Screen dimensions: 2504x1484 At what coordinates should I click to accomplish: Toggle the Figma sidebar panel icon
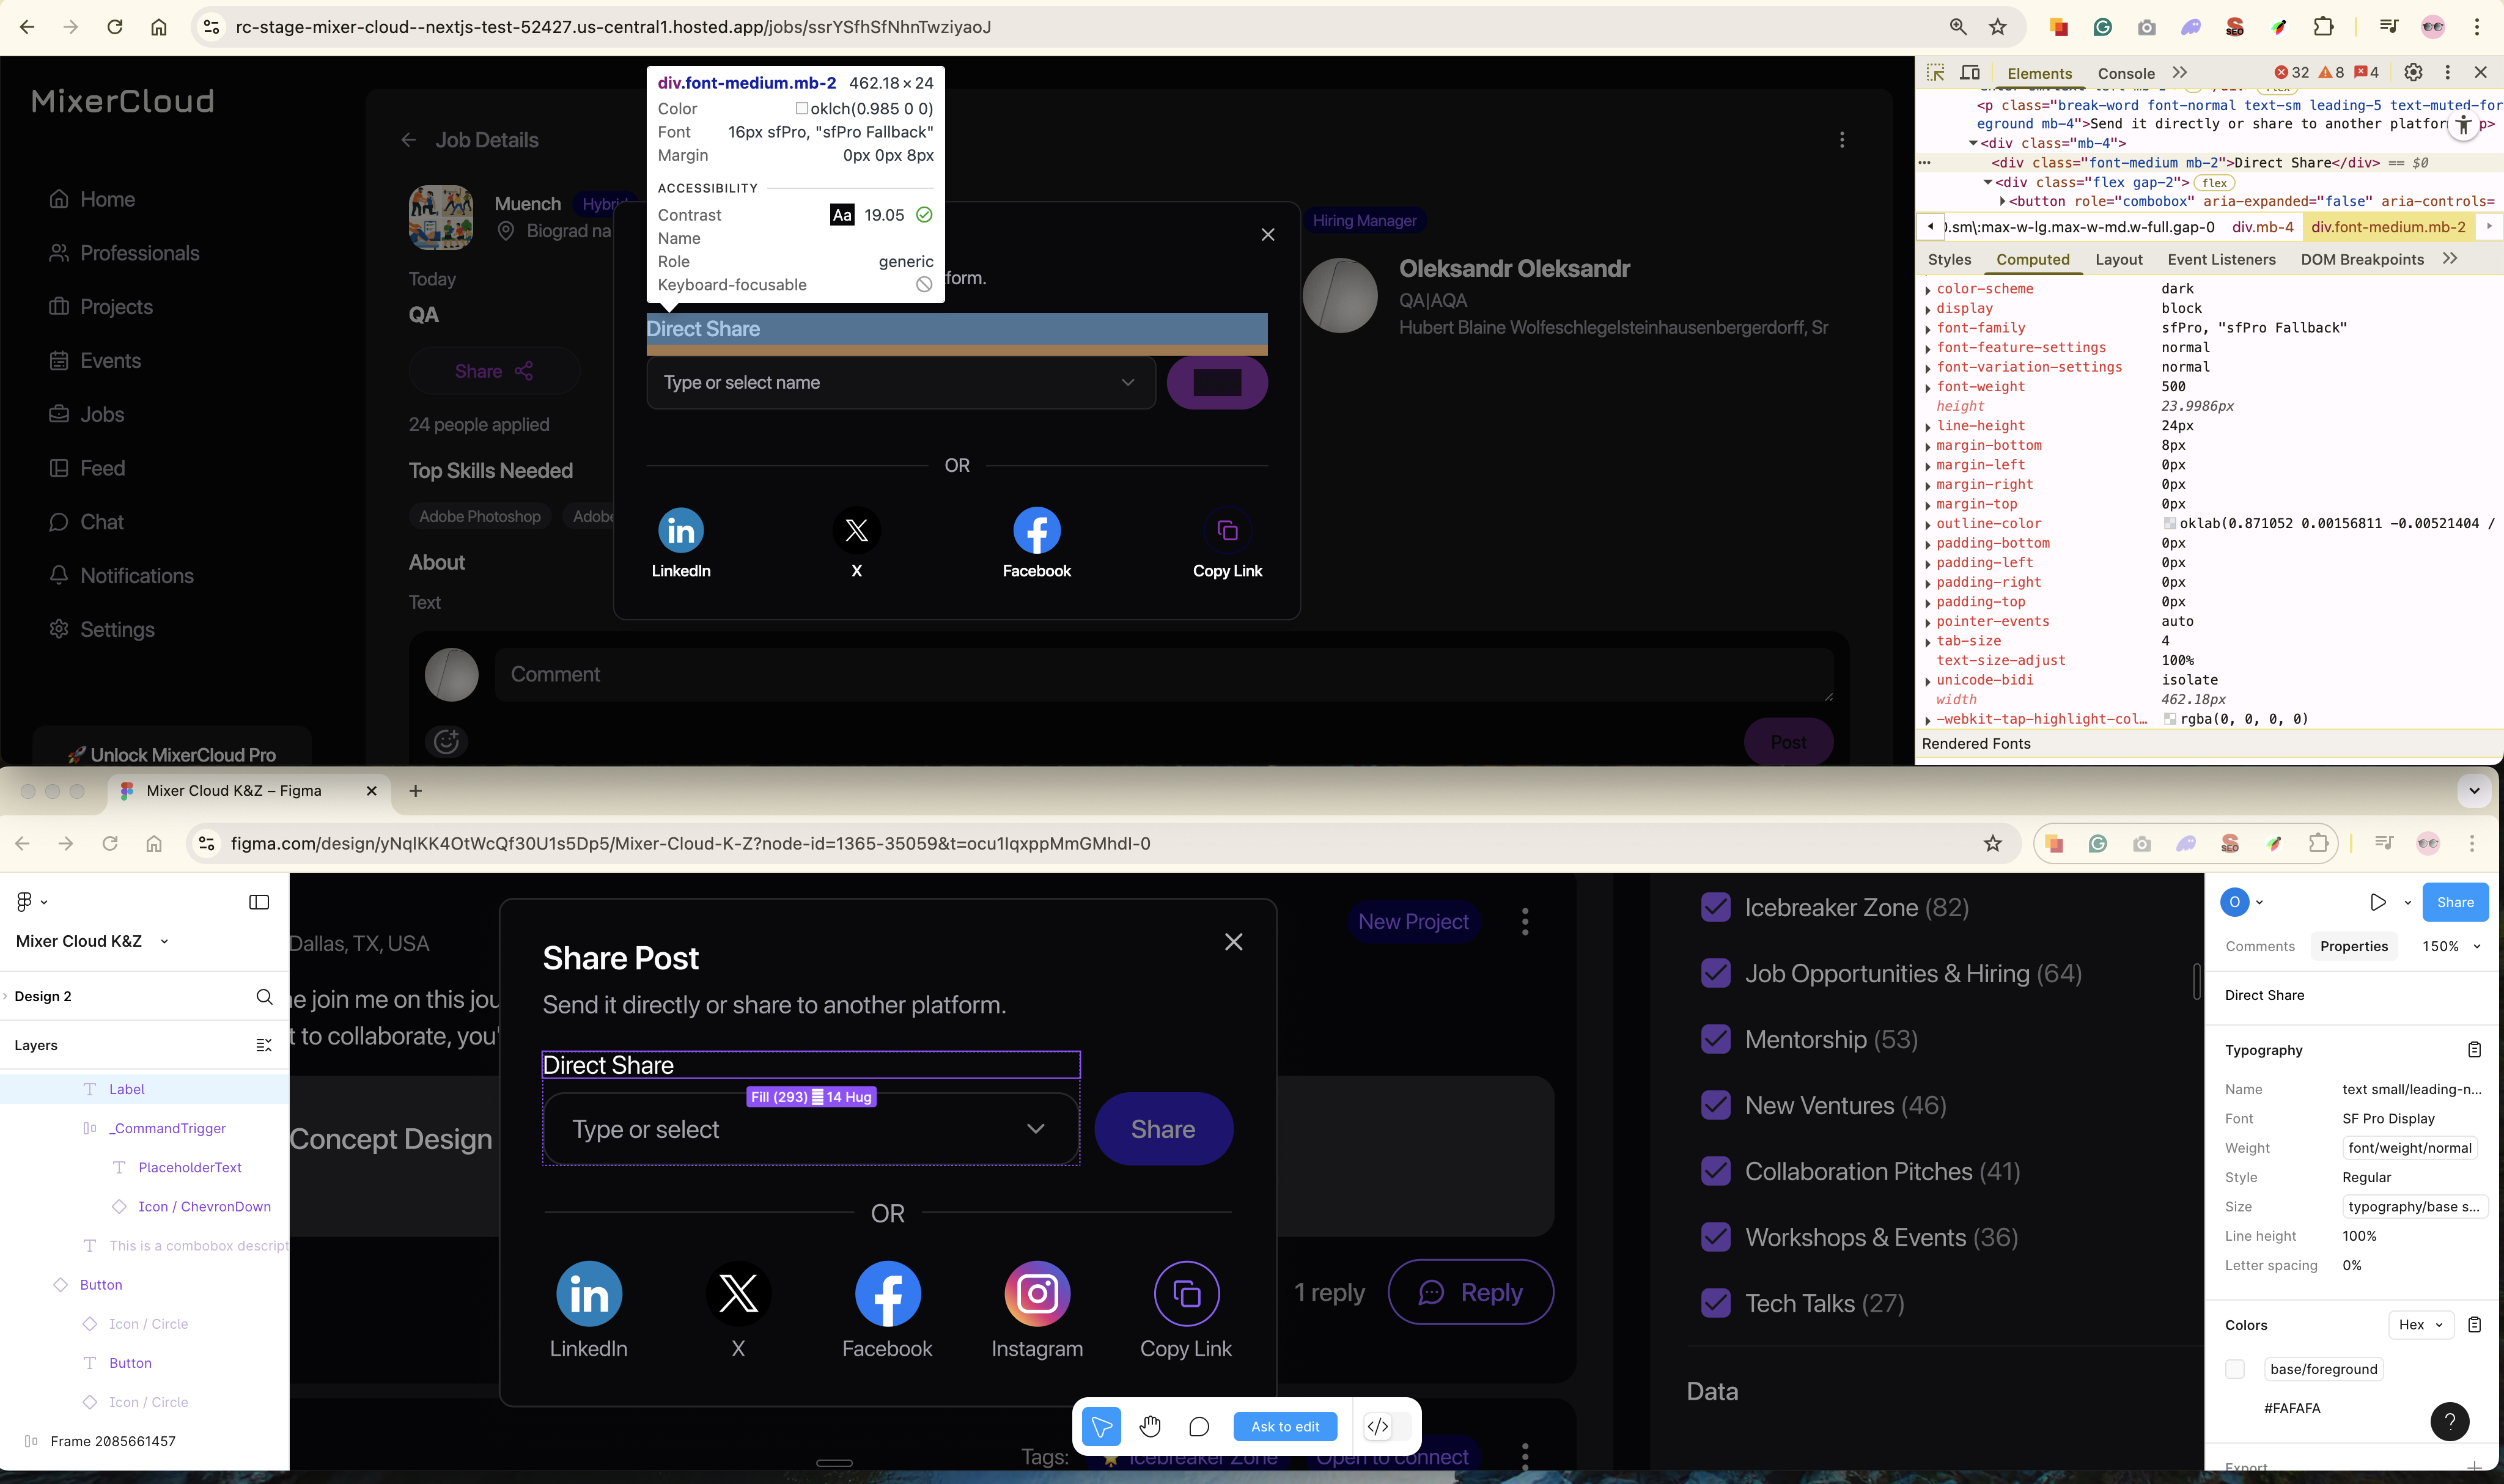[259, 902]
